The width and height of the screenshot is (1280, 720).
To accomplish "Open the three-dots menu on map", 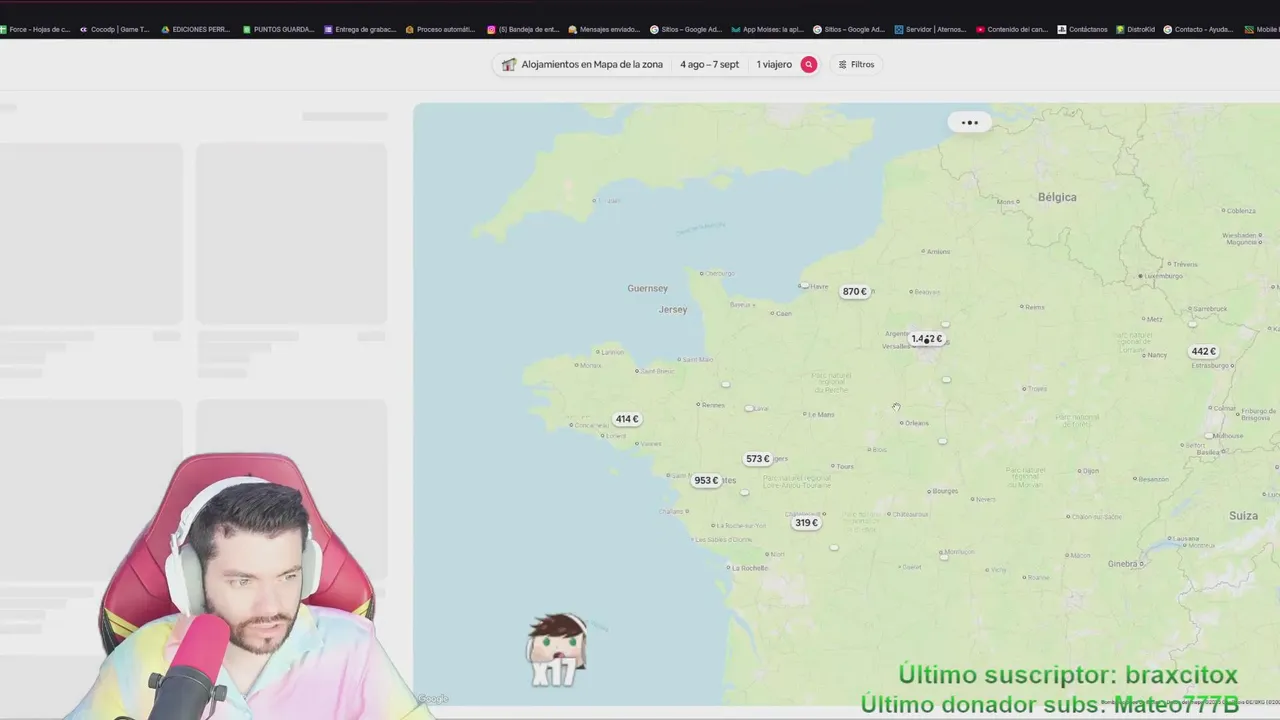I will pyautogui.click(x=969, y=122).
